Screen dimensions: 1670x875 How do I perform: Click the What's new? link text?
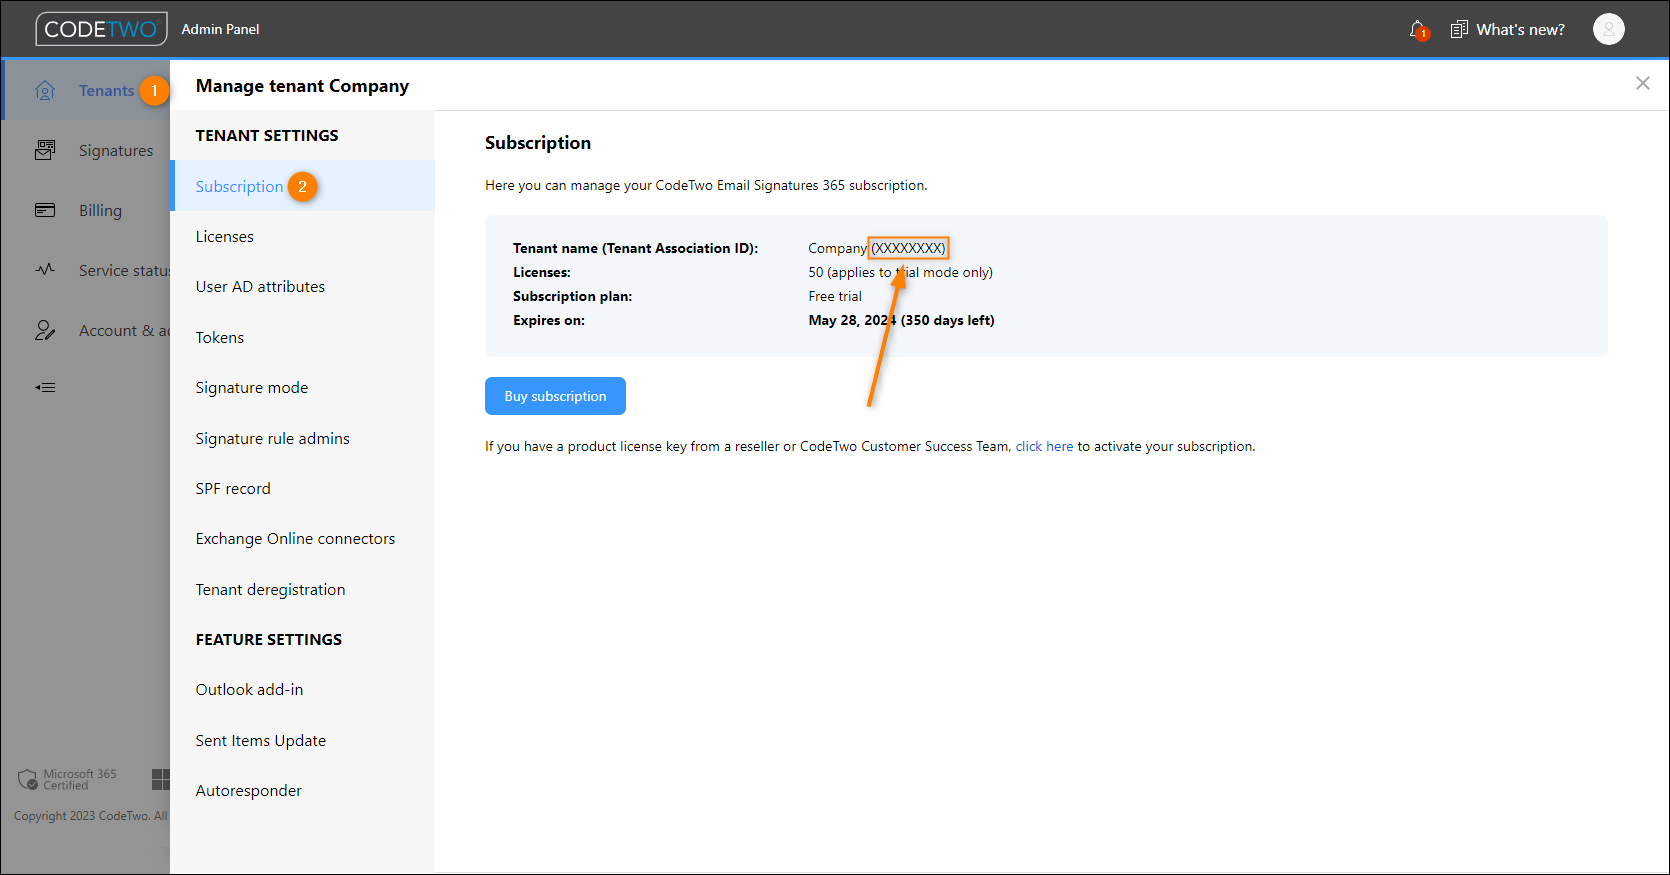tap(1520, 30)
